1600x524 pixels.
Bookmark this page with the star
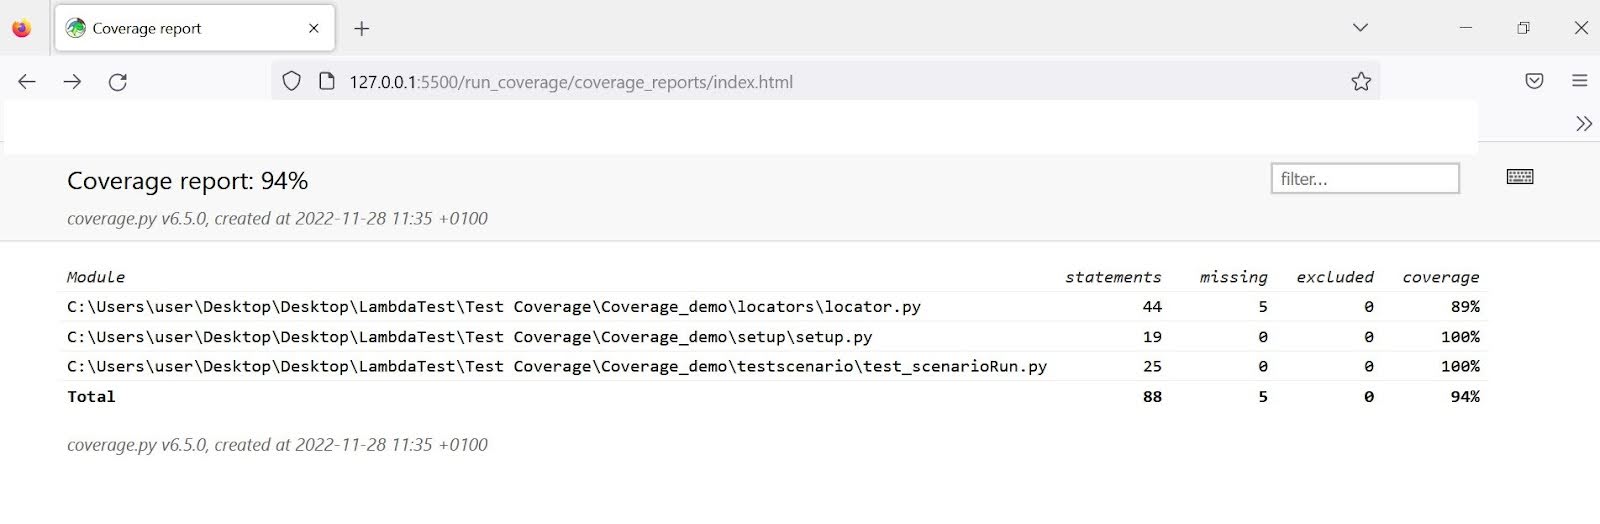[x=1361, y=82]
